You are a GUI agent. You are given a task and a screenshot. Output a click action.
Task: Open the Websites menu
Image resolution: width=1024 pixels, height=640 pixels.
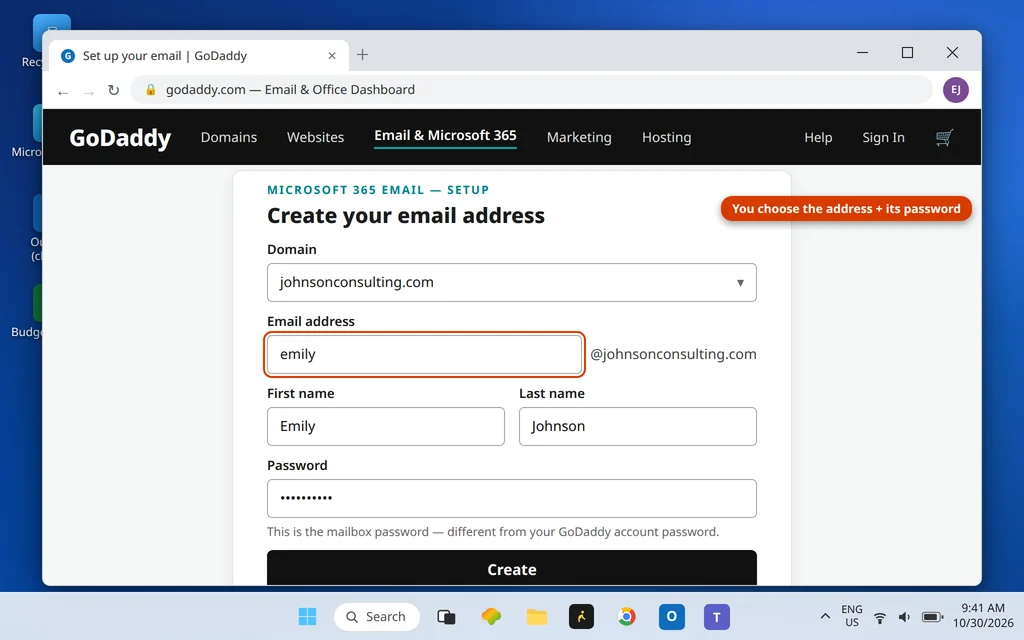[x=315, y=137]
